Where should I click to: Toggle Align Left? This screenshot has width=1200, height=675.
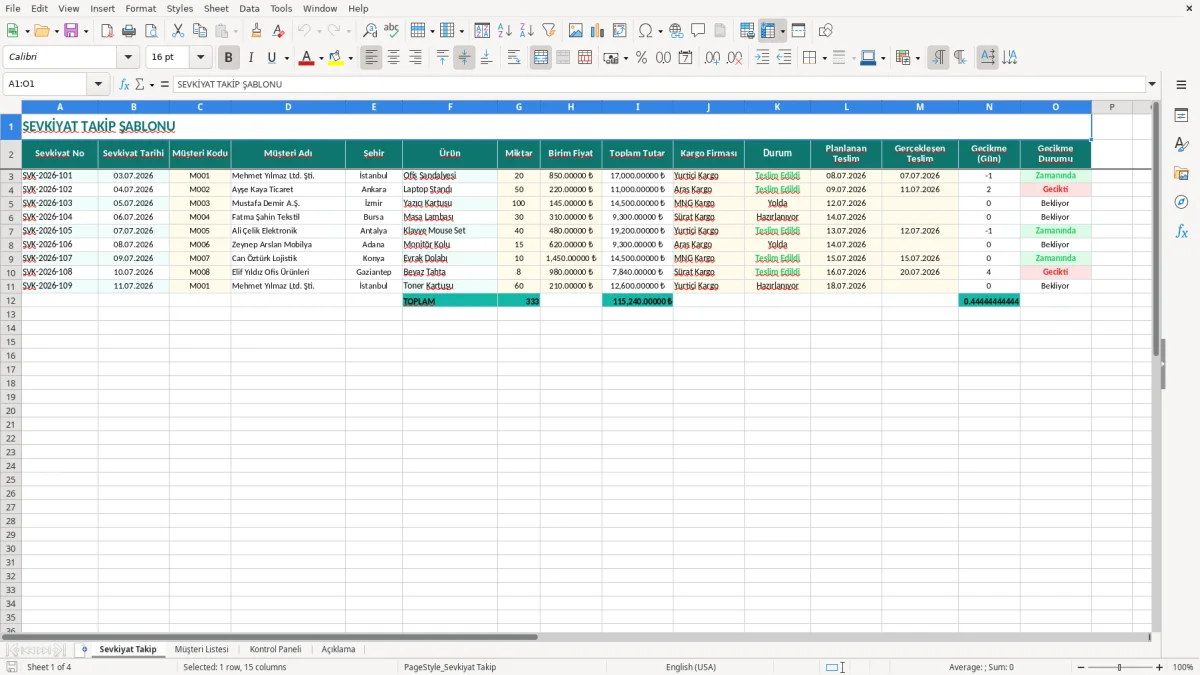372,58
